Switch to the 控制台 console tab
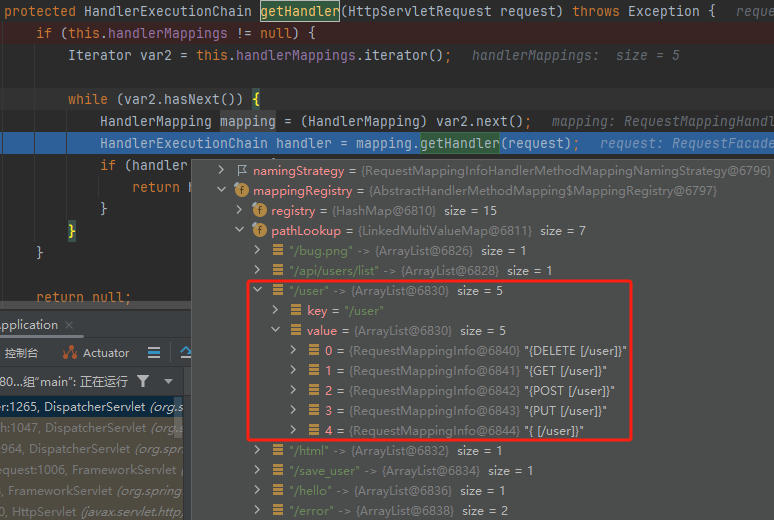The width and height of the screenshot is (774, 520). (21, 353)
